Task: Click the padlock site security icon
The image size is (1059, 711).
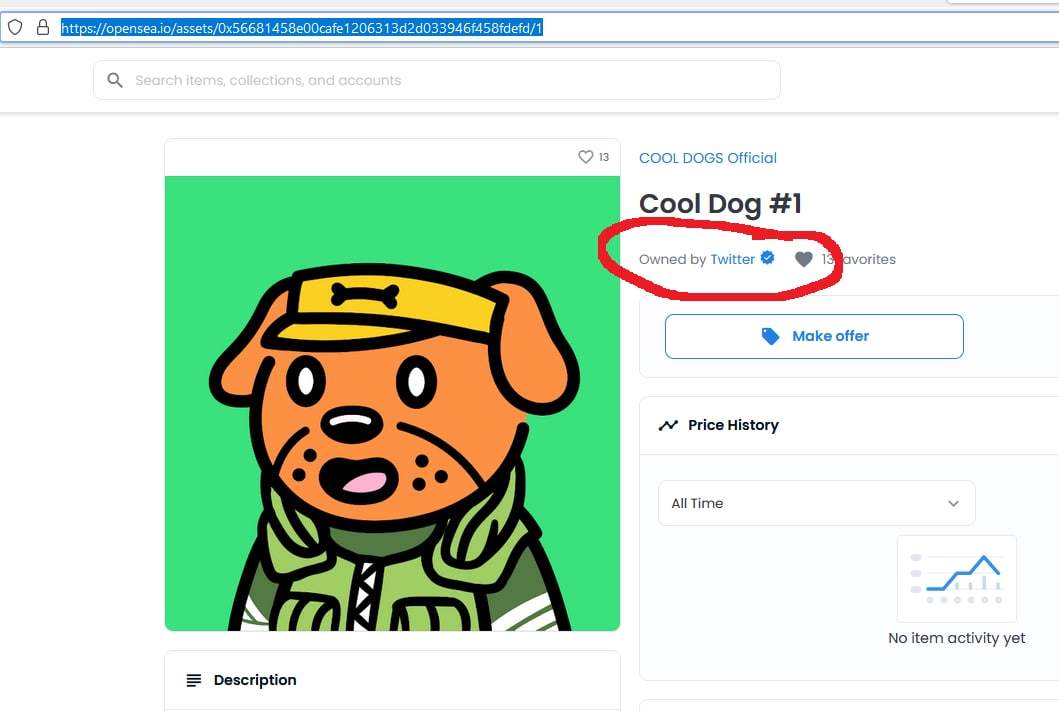Action: point(43,28)
